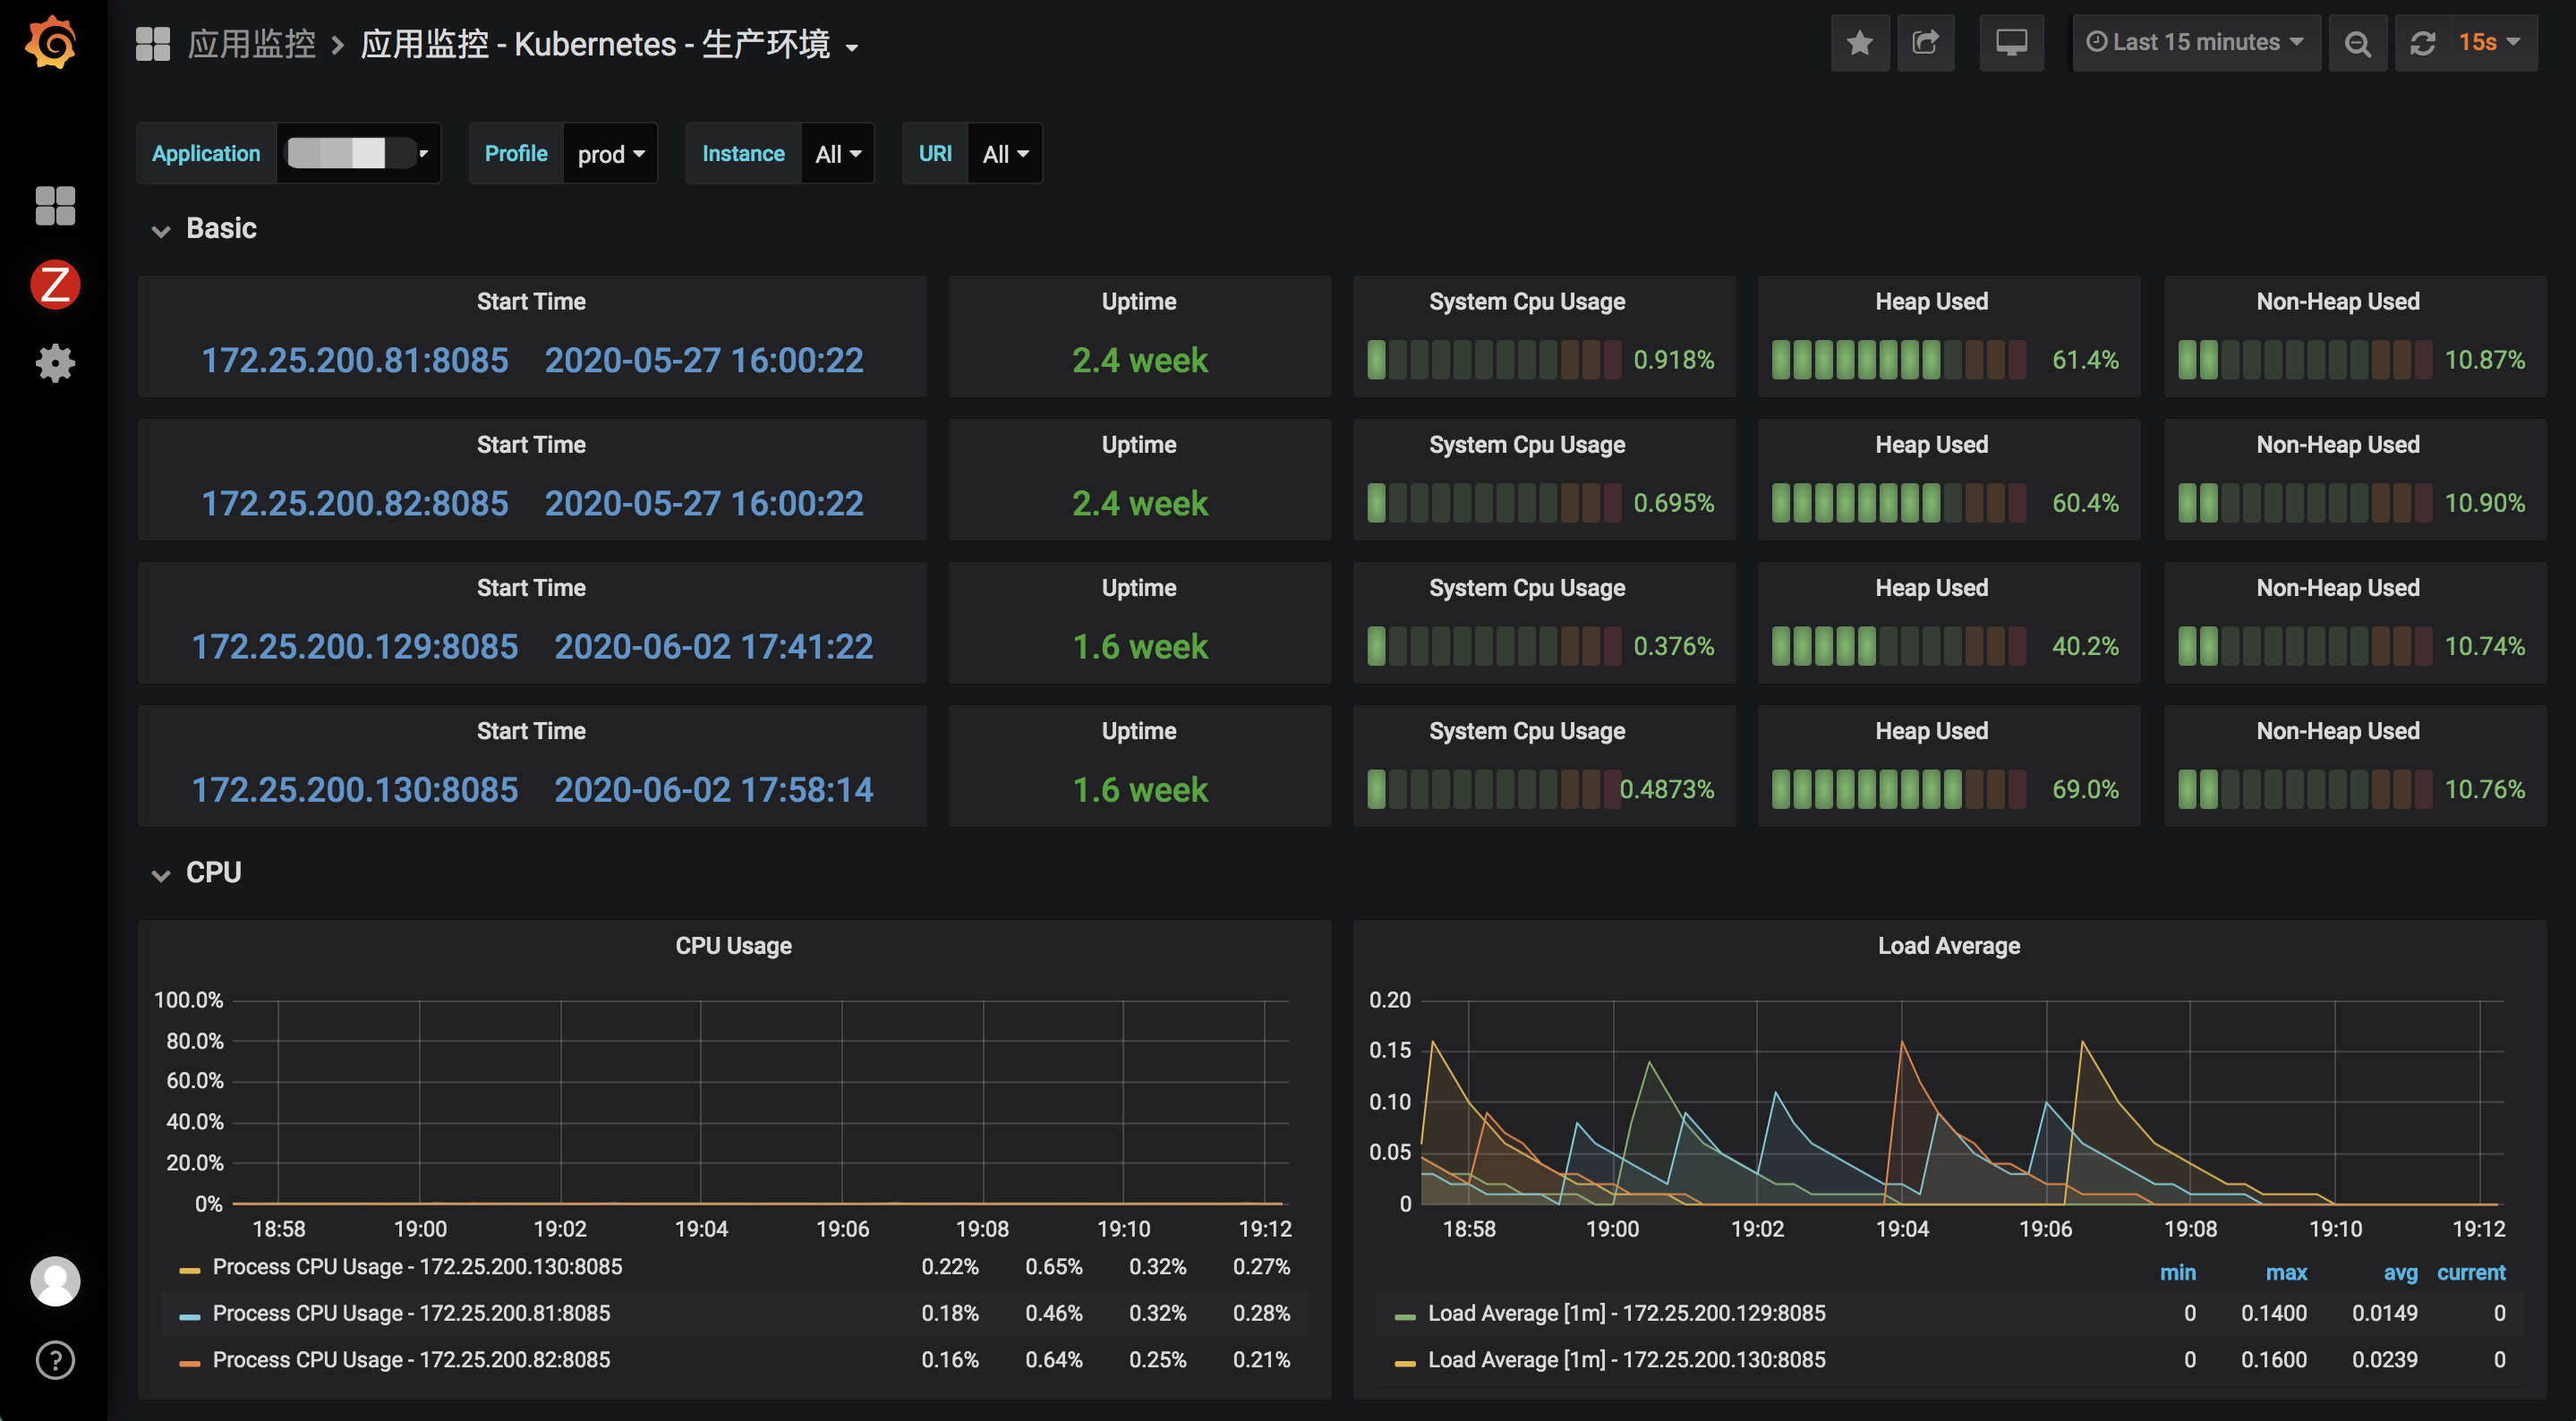This screenshot has height=1421, width=2576.
Task: Open the Profile prod dropdown
Action: coord(610,154)
